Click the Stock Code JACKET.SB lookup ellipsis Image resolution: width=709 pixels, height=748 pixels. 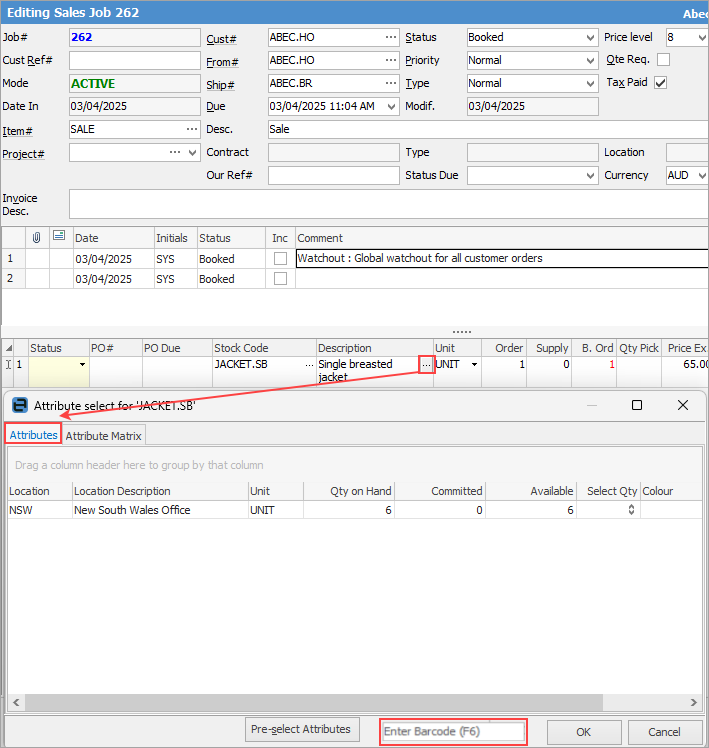309,365
